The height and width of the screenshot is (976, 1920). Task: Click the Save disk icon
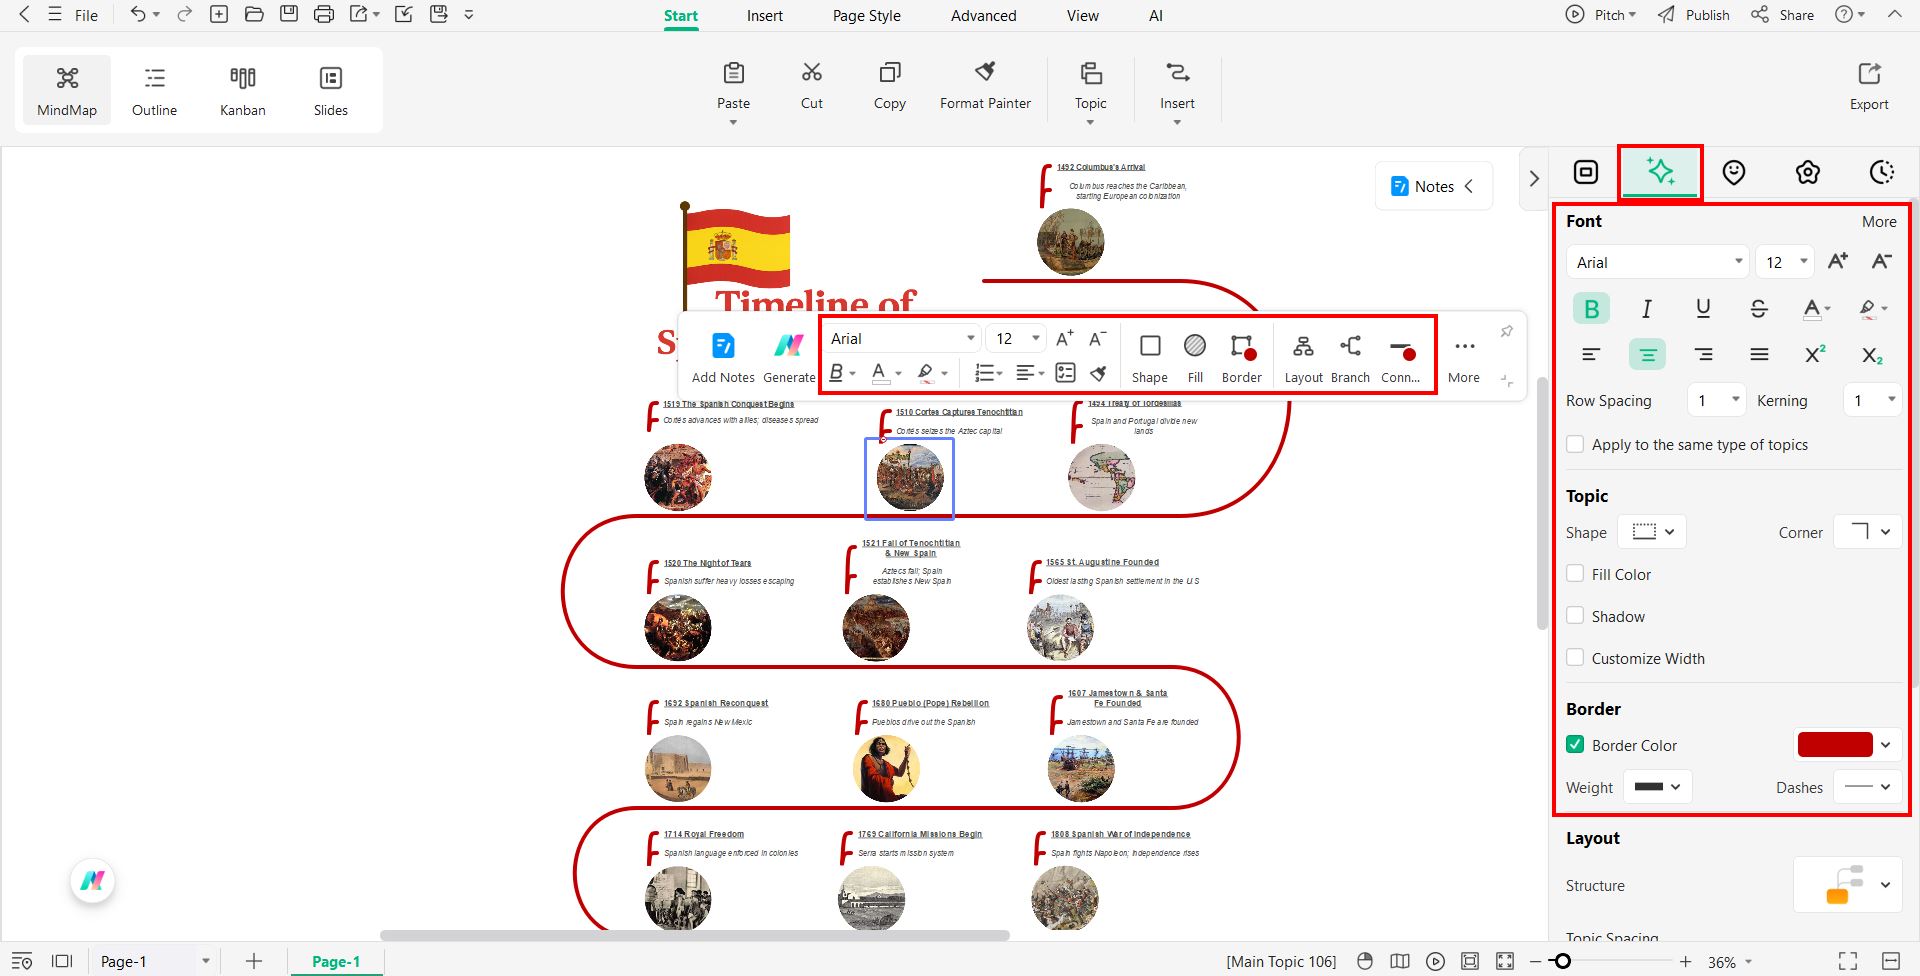click(289, 15)
